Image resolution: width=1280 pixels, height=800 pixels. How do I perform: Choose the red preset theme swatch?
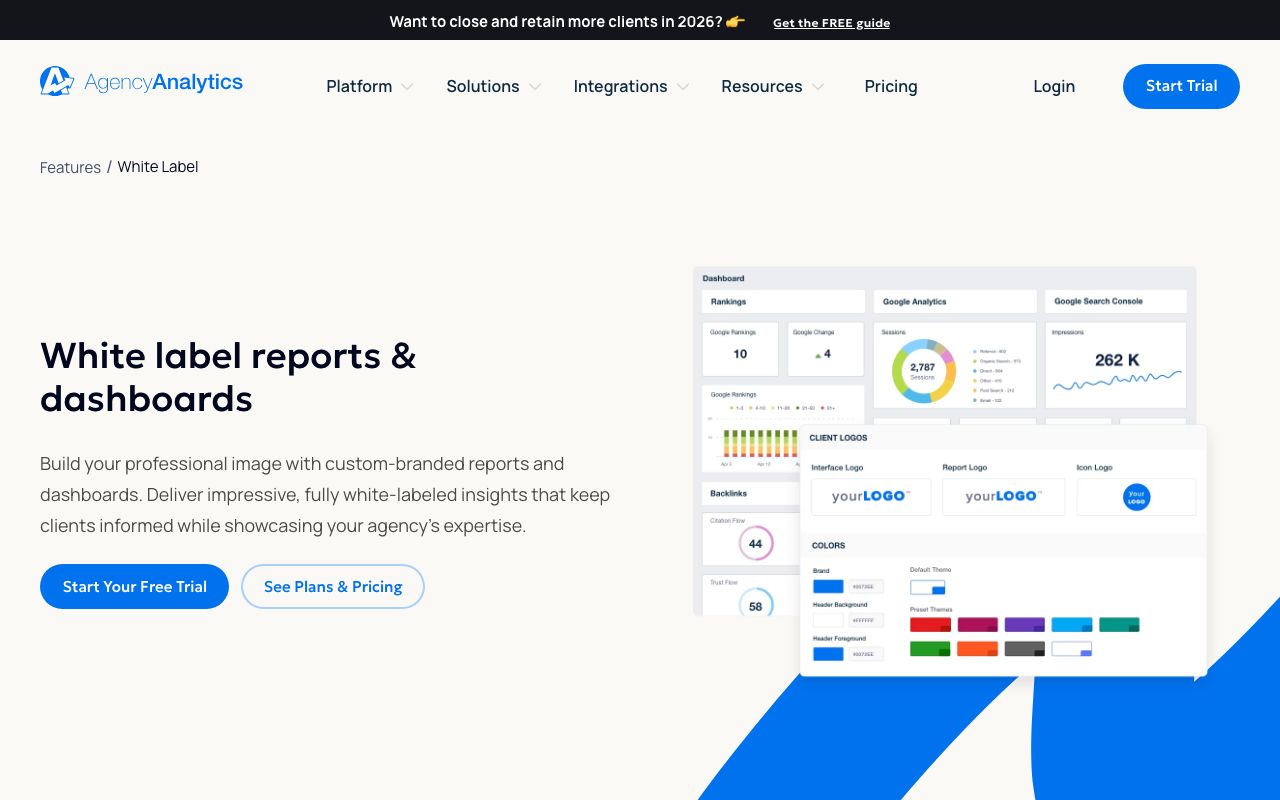pyautogui.click(x=930, y=625)
